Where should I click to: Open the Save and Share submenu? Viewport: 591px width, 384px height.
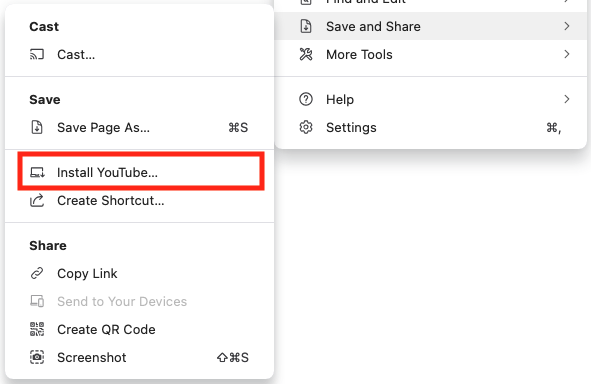(x=430, y=26)
